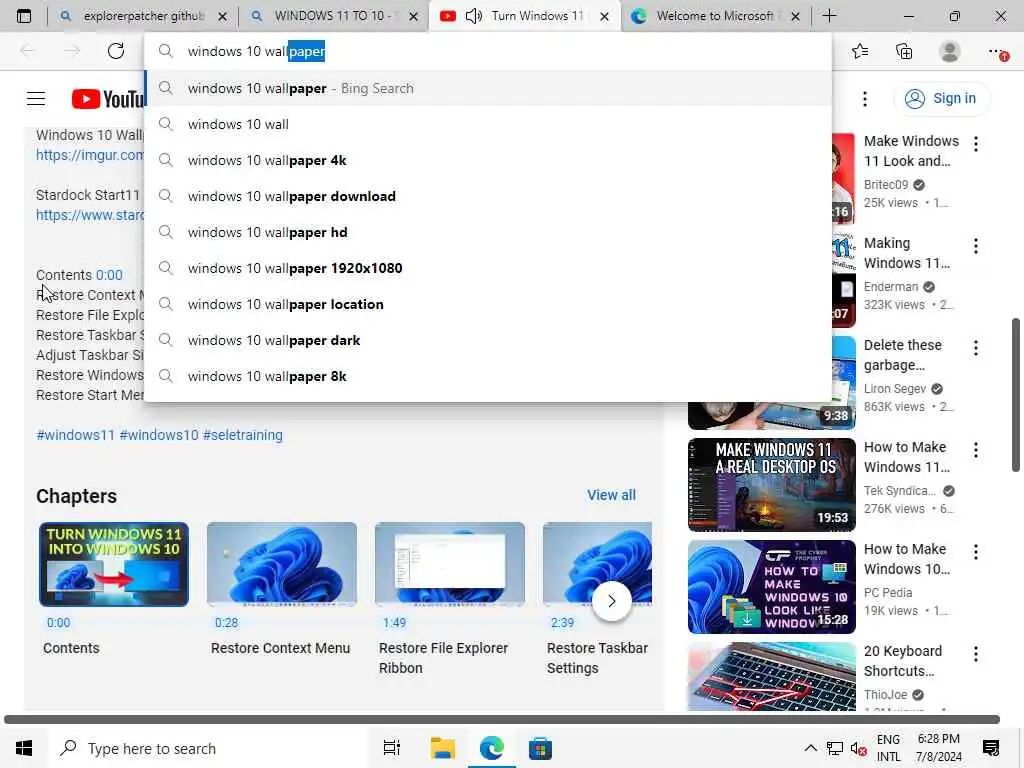Open network tray icon
The width and height of the screenshot is (1024, 768).
click(835, 748)
